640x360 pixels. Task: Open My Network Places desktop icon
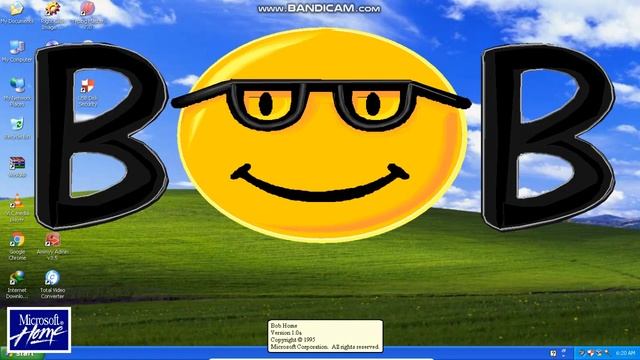coord(17,92)
